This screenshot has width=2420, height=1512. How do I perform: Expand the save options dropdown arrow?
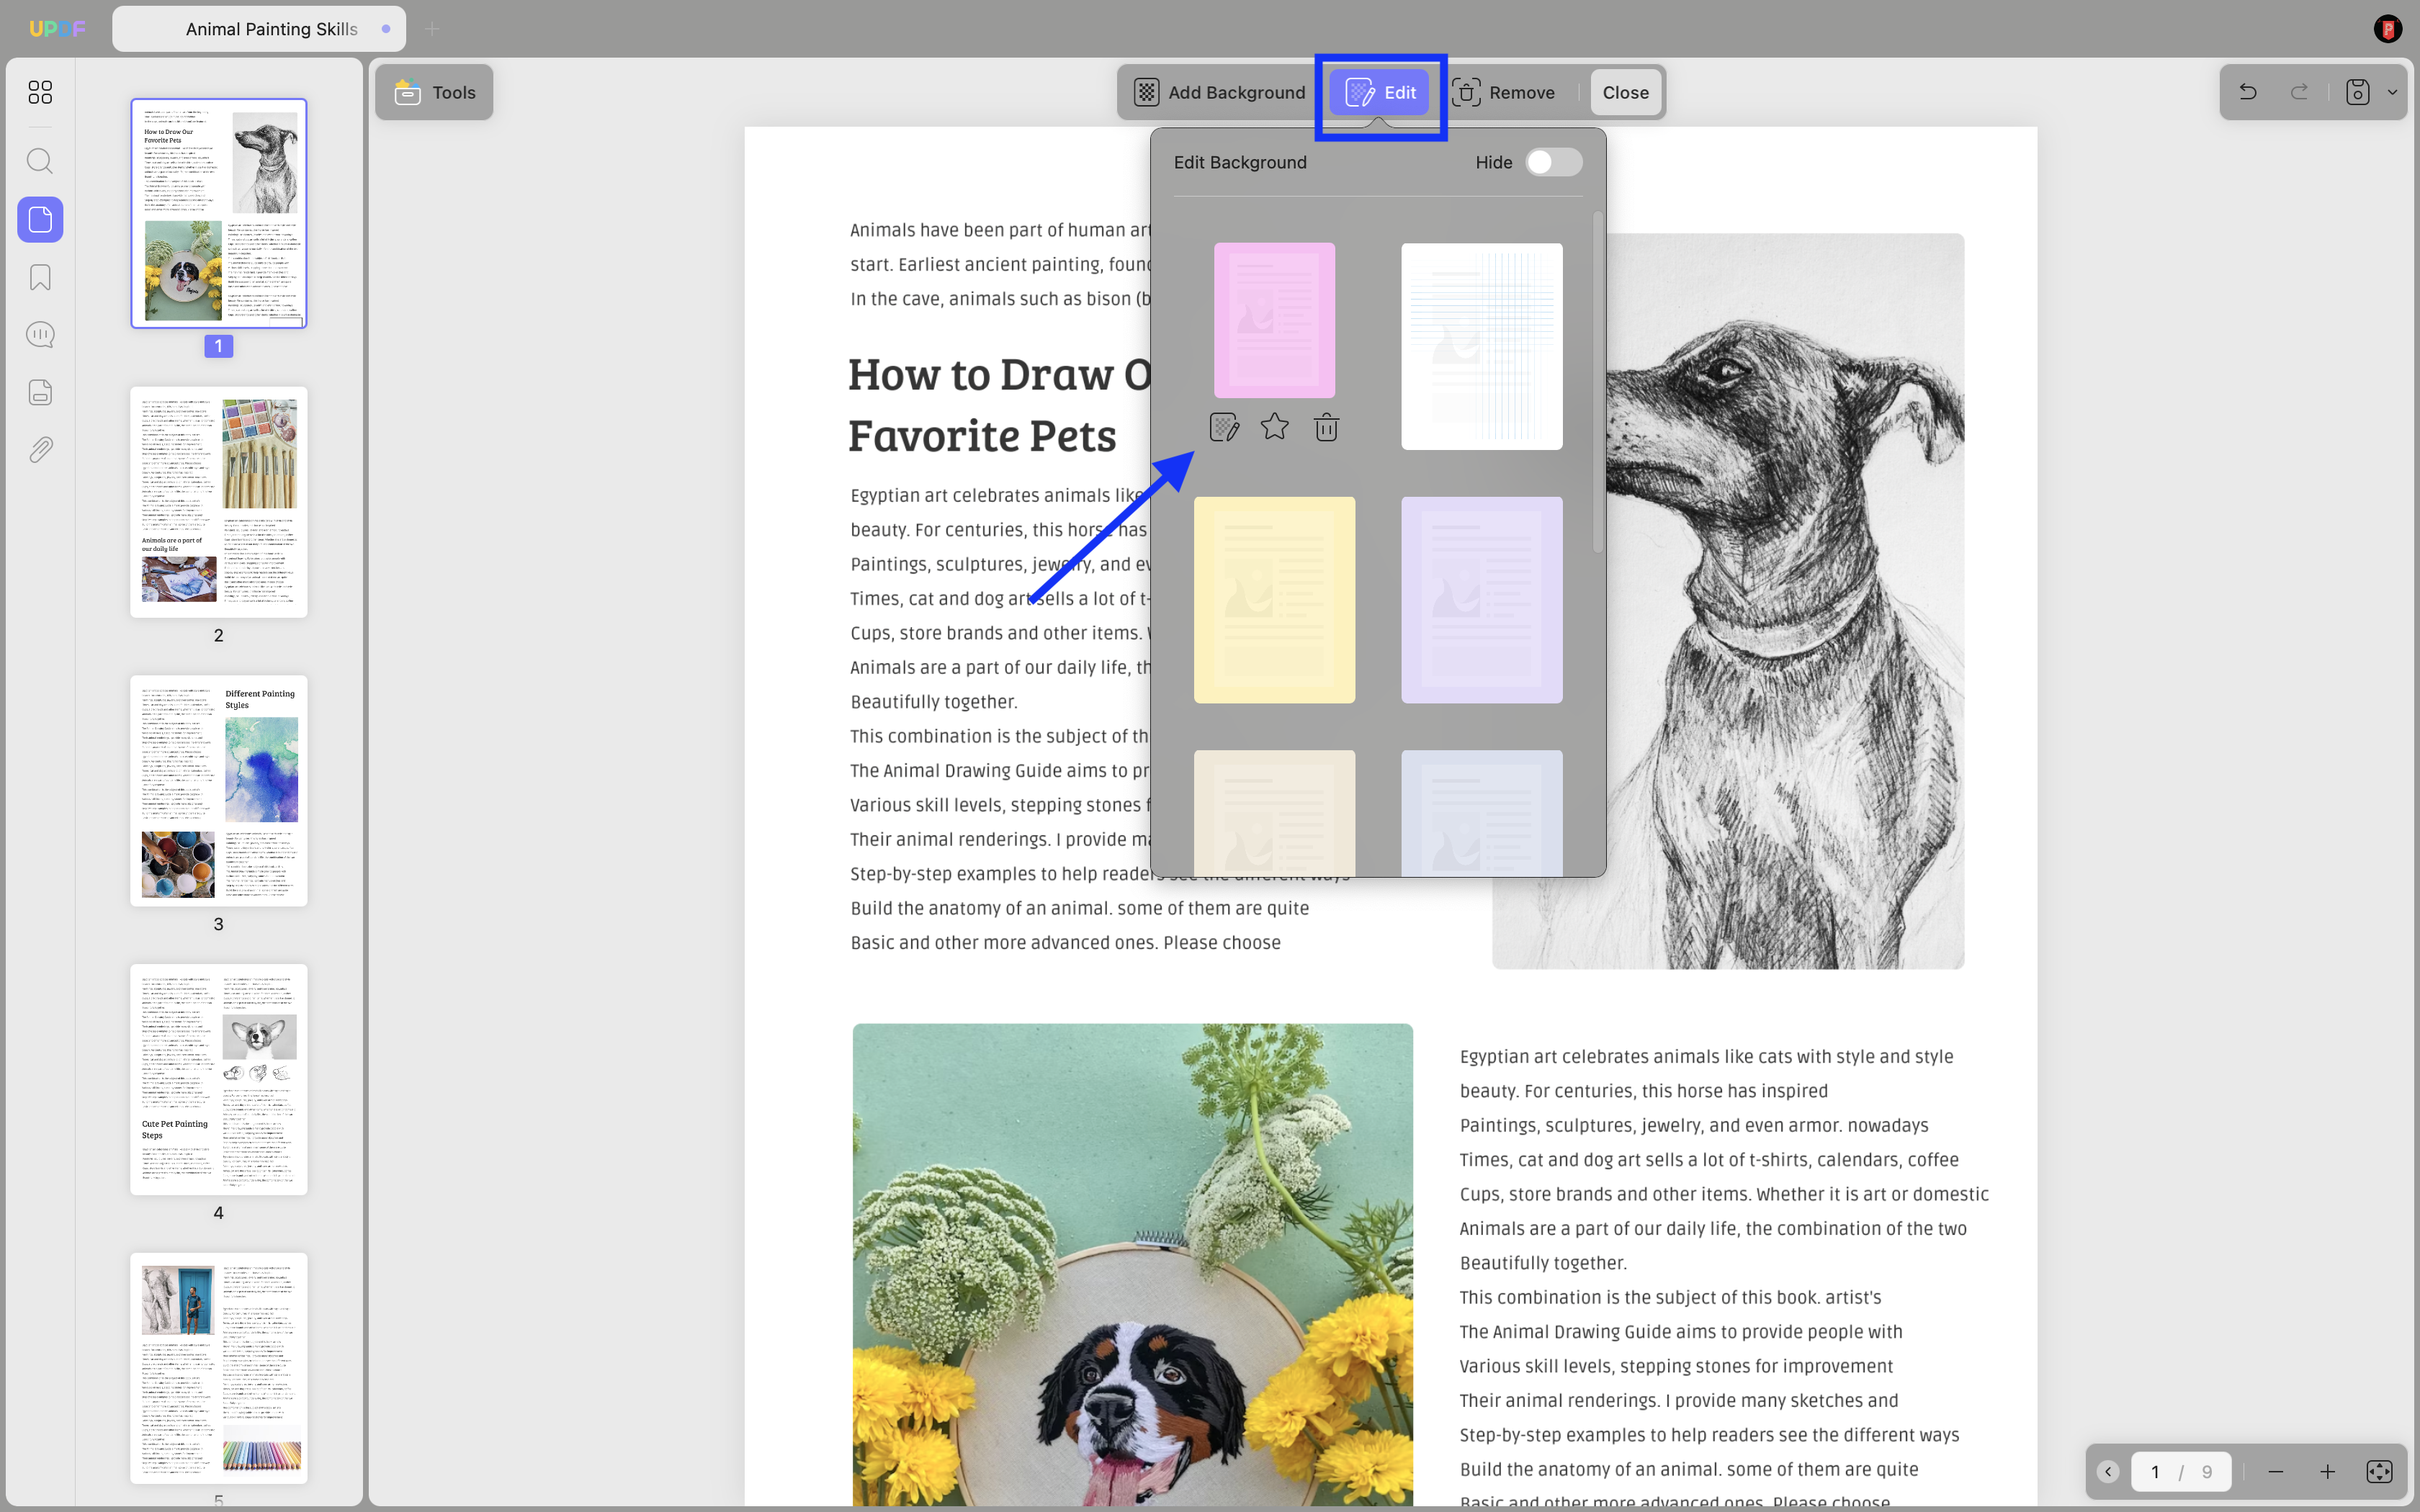(x=2392, y=92)
